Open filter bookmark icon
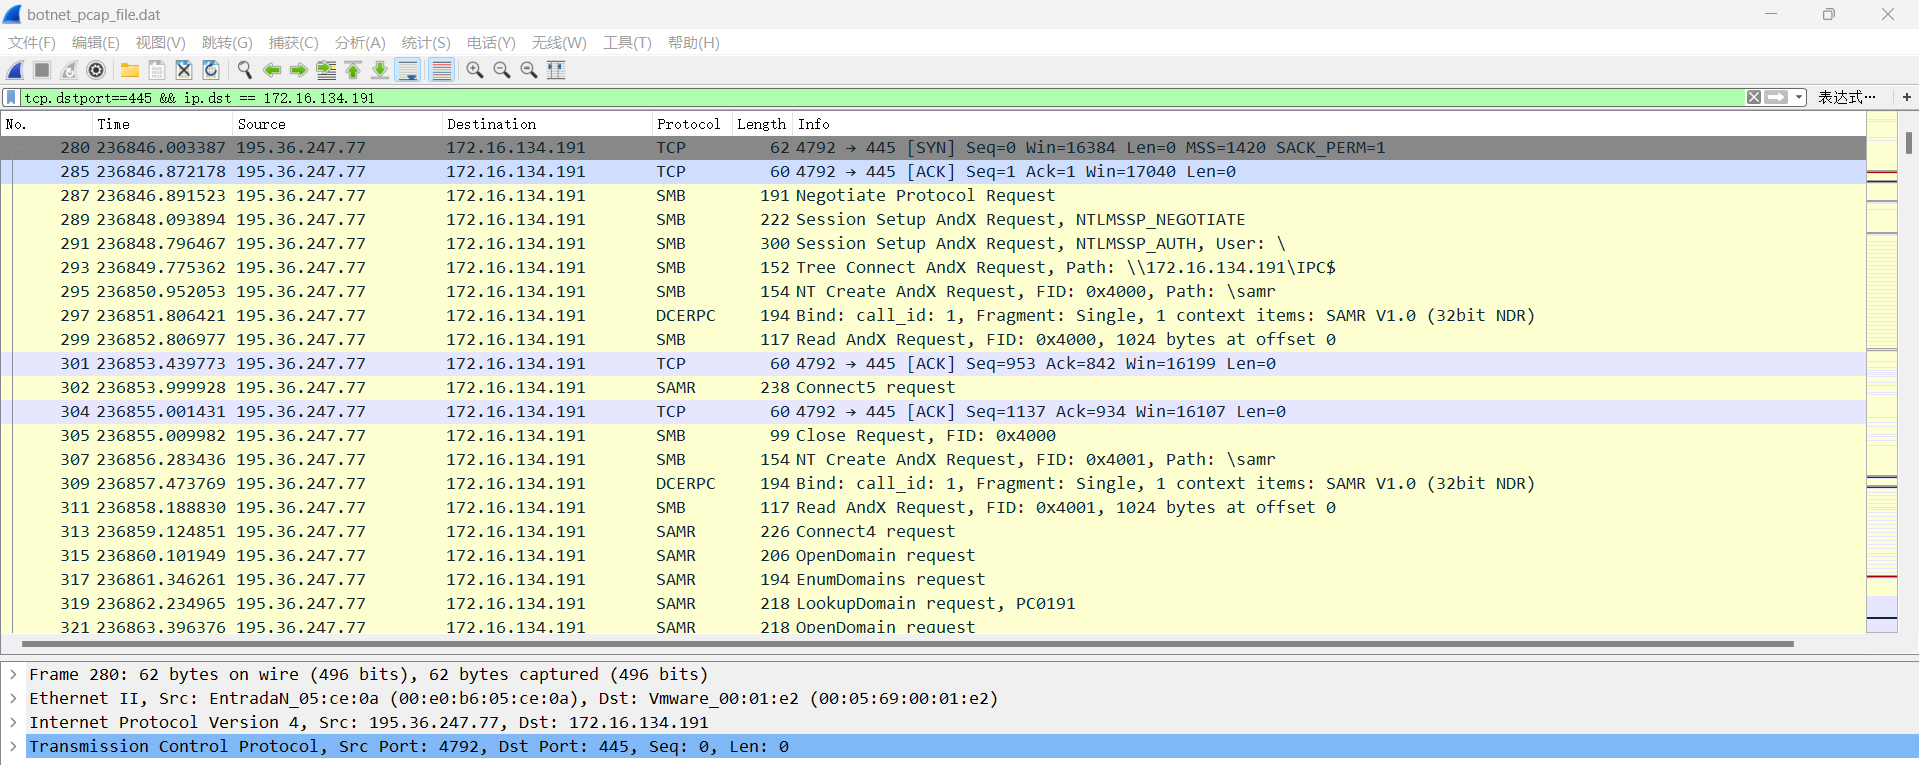Screen dimensions: 1919x765 pyautogui.click(x=12, y=98)
